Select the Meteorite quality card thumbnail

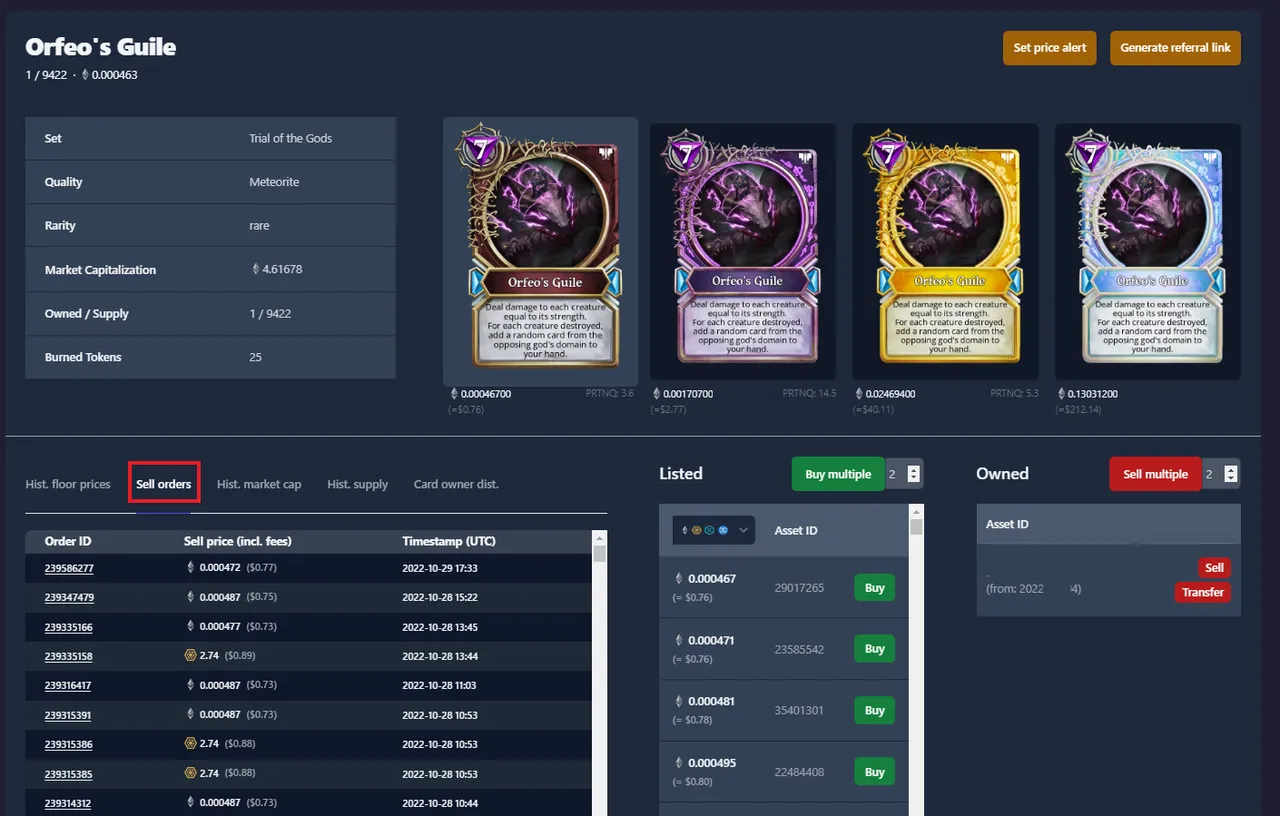tap(540, 252)
